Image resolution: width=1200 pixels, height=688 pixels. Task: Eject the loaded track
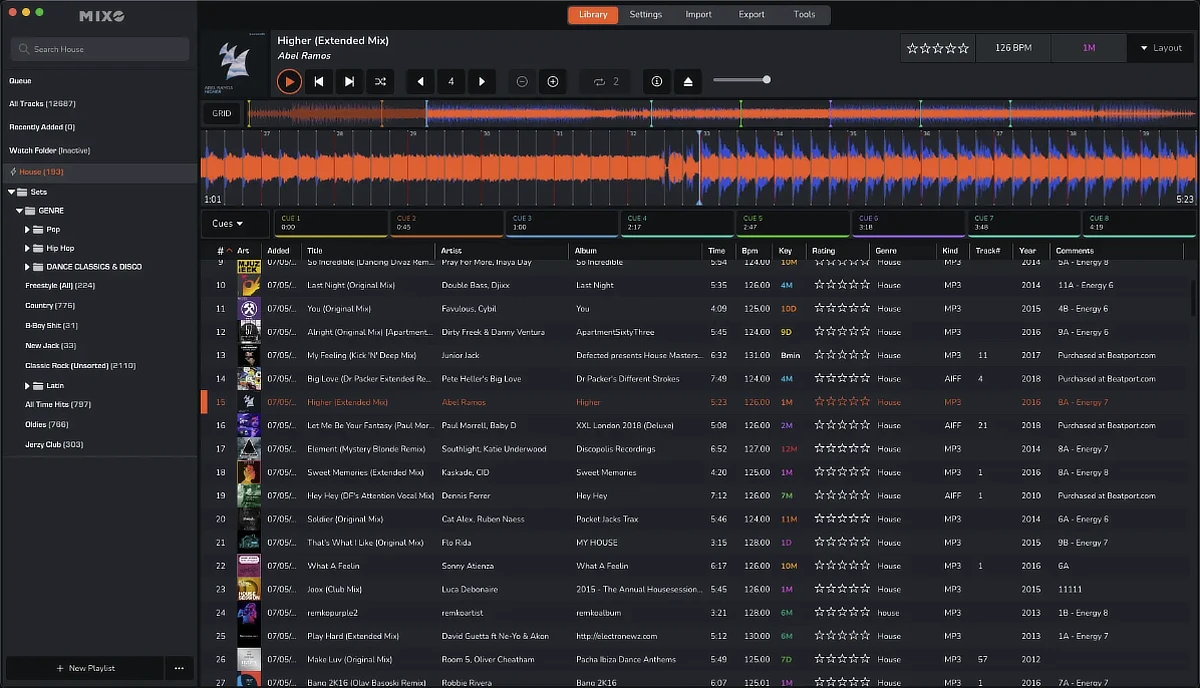click(688, 82)
